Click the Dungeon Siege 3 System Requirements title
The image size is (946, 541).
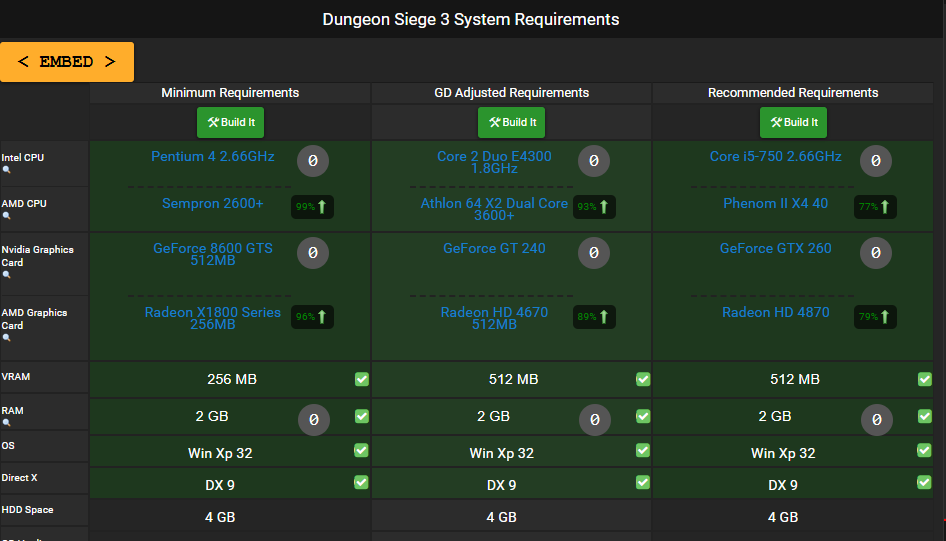pyautogui.click(x=471, y=19)
